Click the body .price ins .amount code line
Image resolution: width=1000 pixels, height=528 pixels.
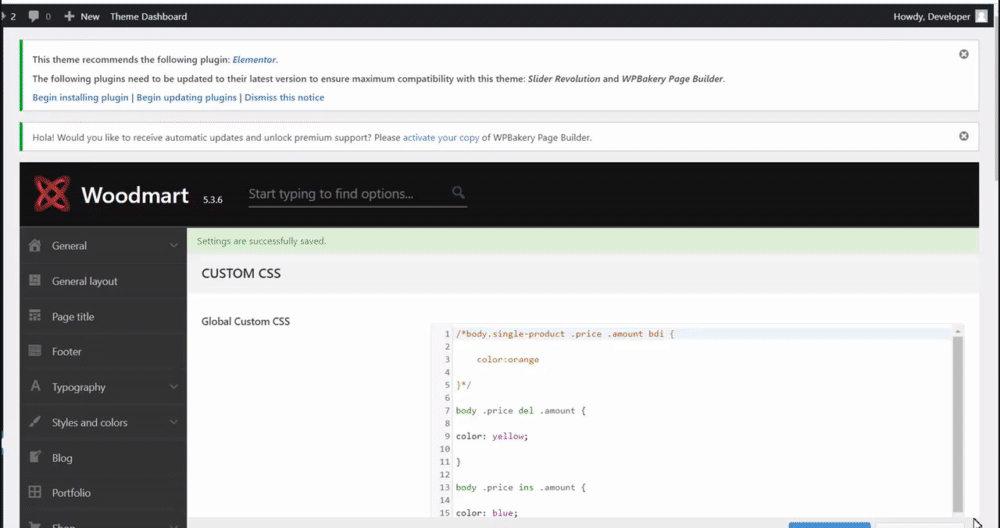point(520,487)
